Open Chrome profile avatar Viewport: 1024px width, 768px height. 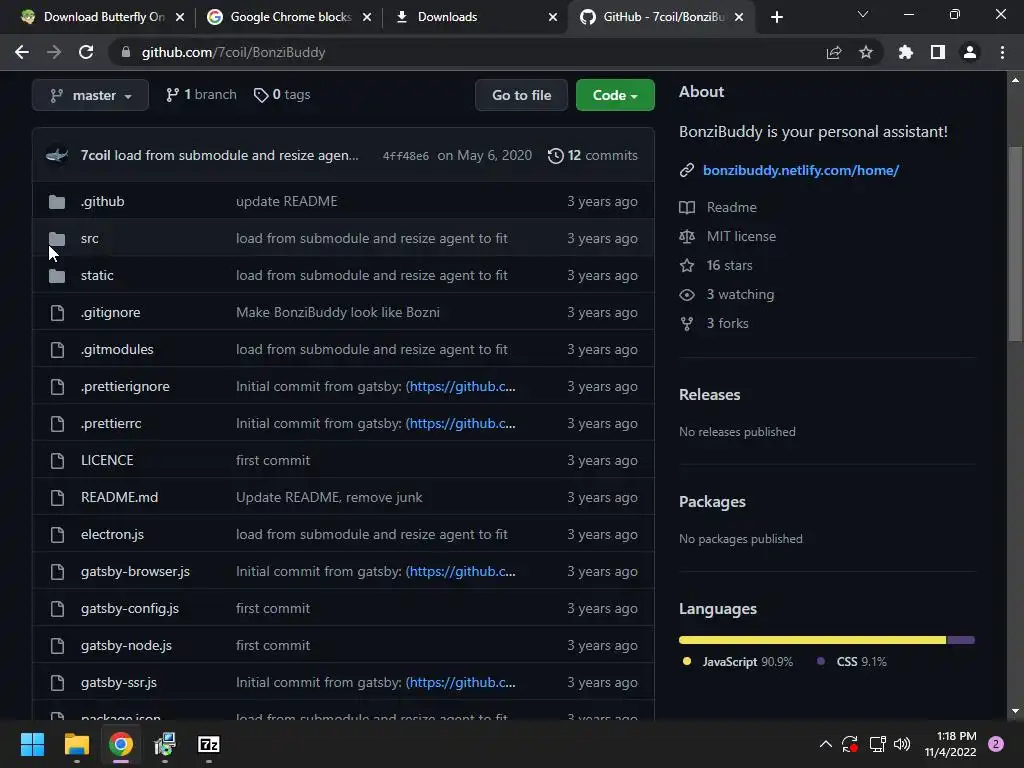(970, 52)
